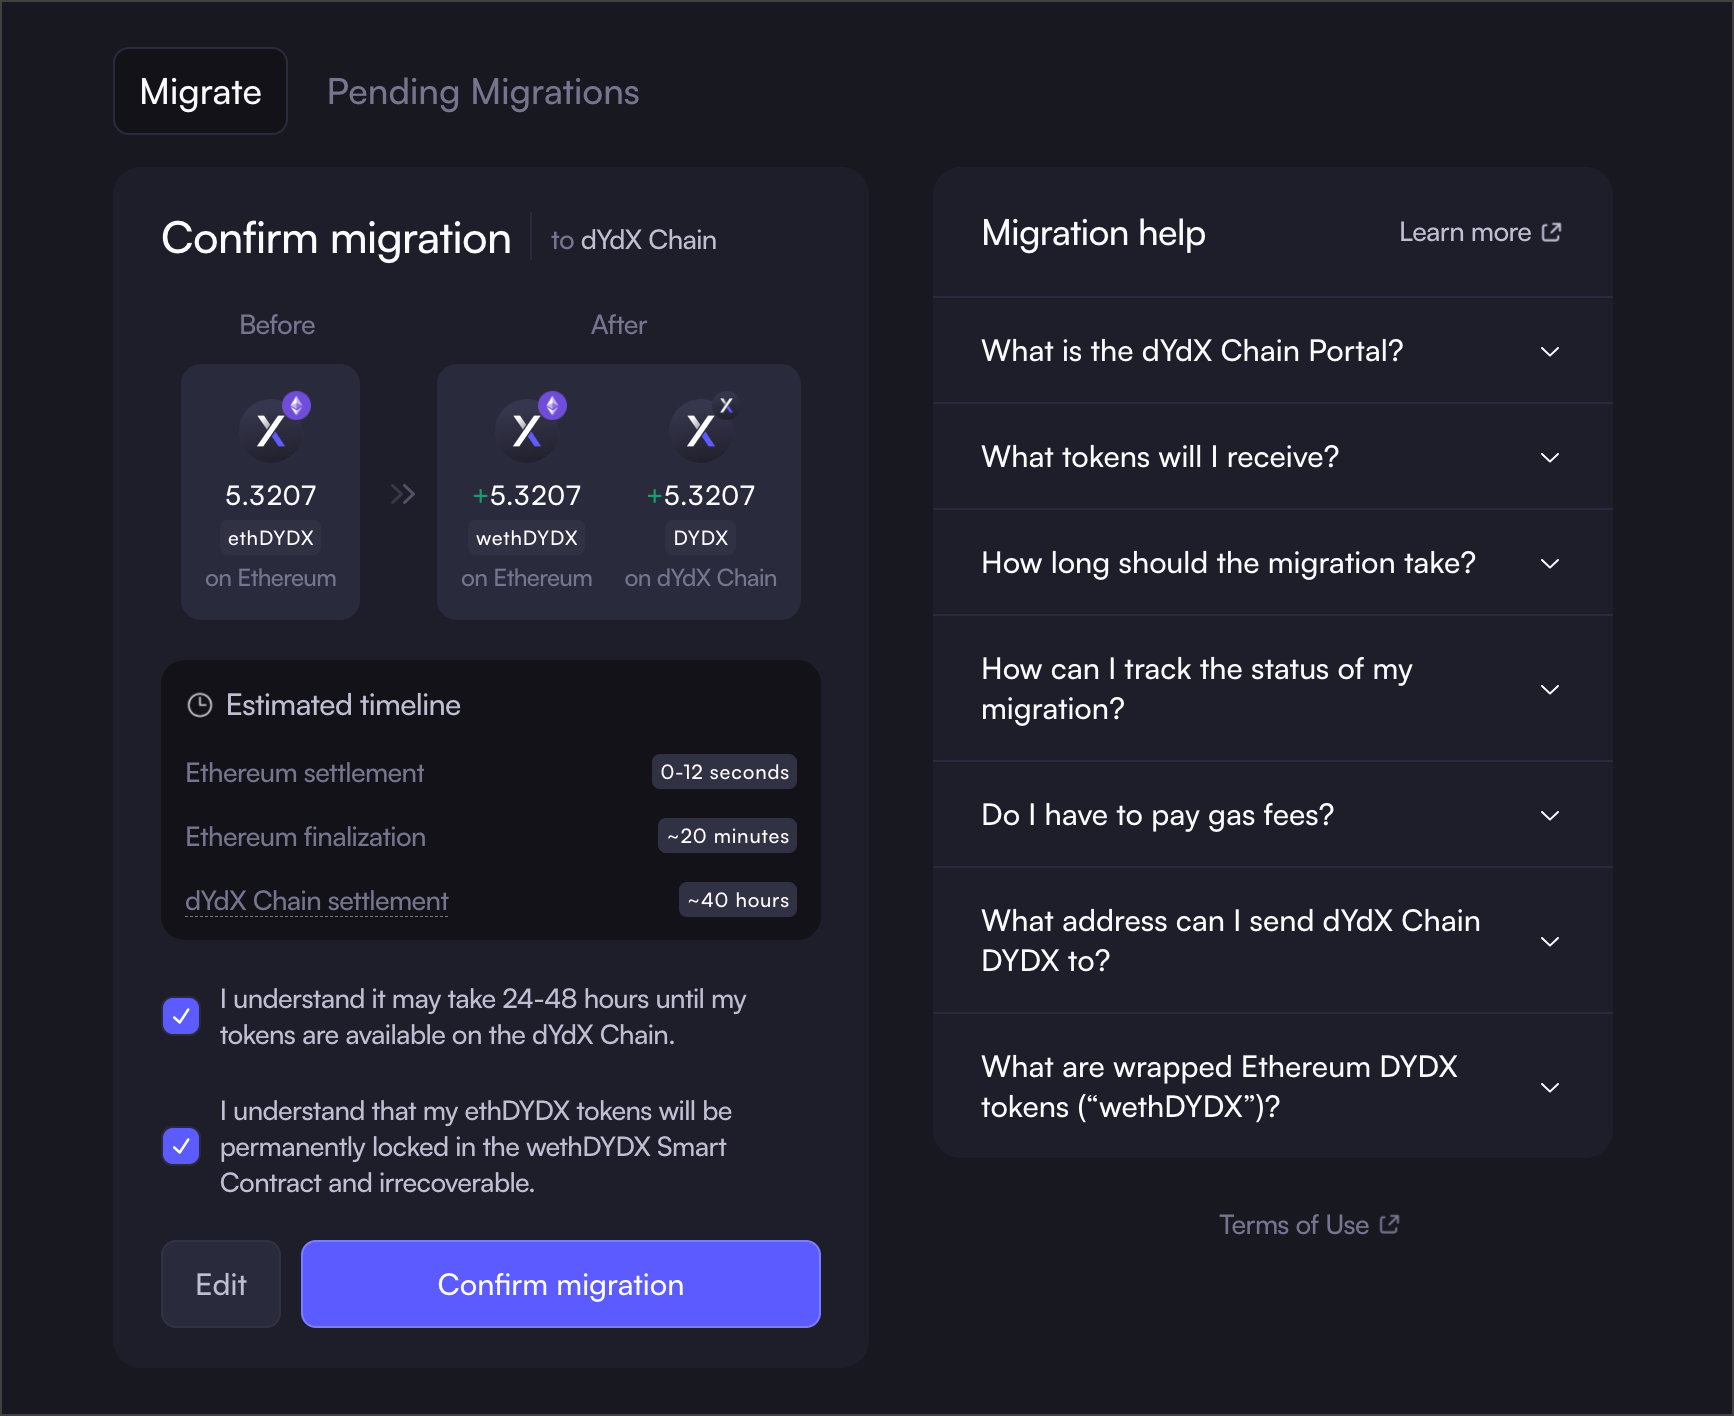
Task: Click the external link icon next to Learn more
Action: click(x=1551, y=232)
